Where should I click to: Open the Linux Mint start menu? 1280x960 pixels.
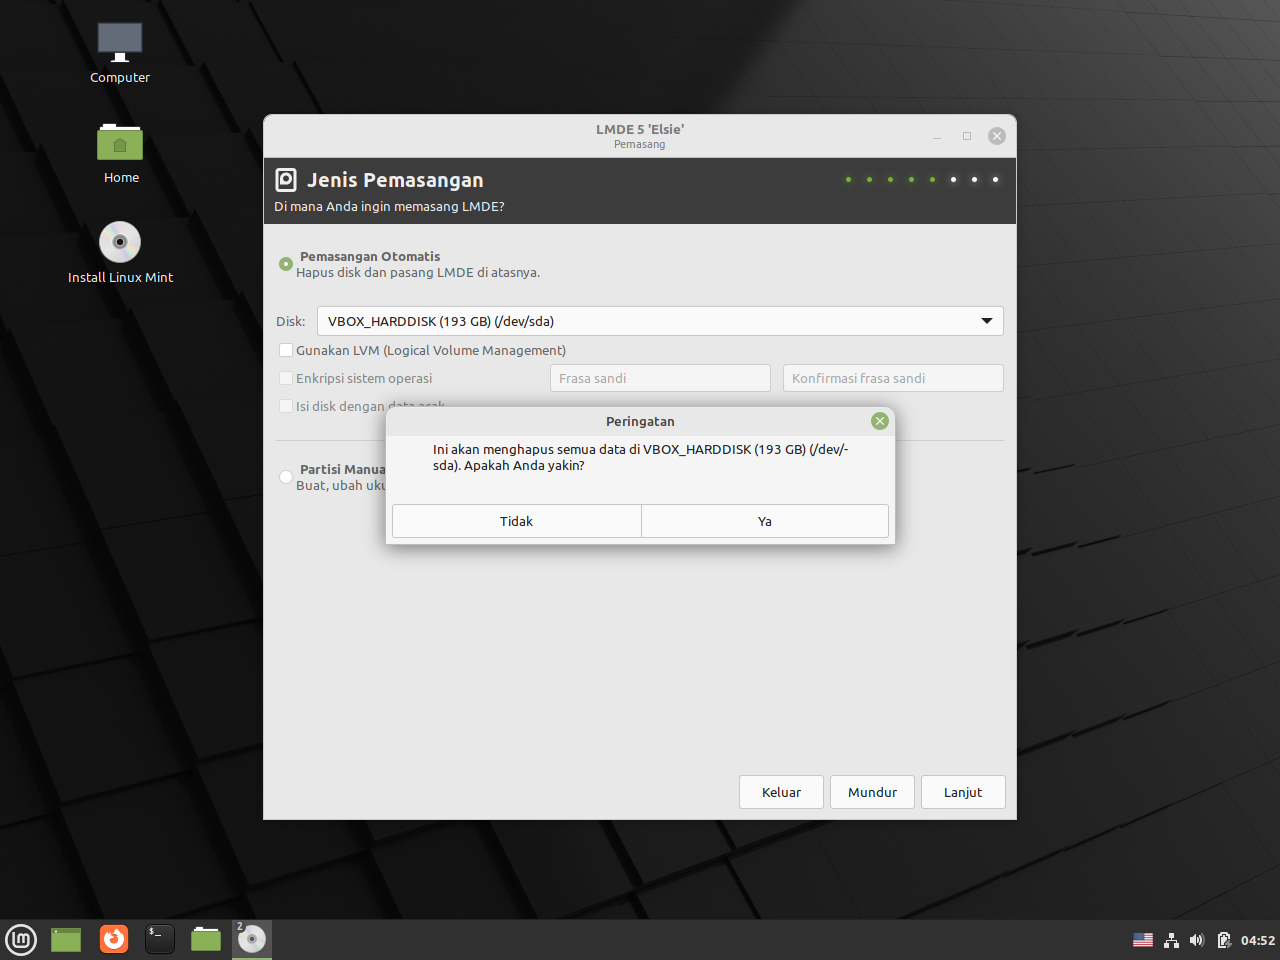[x=21, y=939]
